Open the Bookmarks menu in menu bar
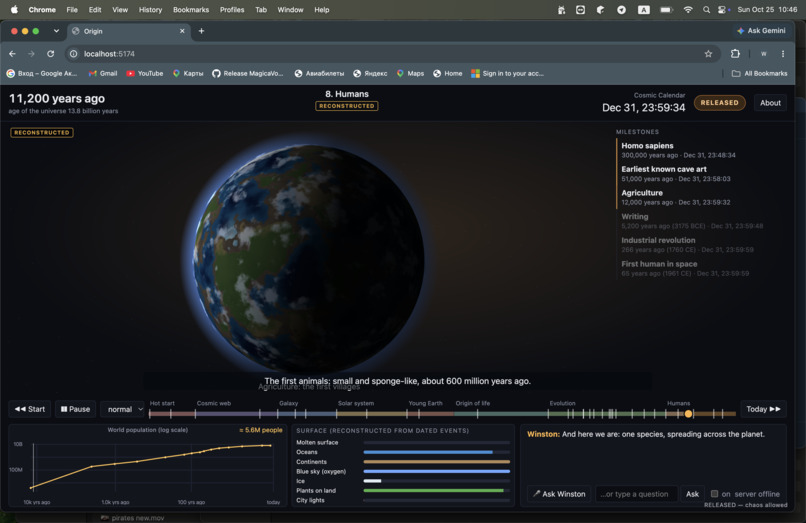Viewport: 806px width, 523px height. [191, 9]
